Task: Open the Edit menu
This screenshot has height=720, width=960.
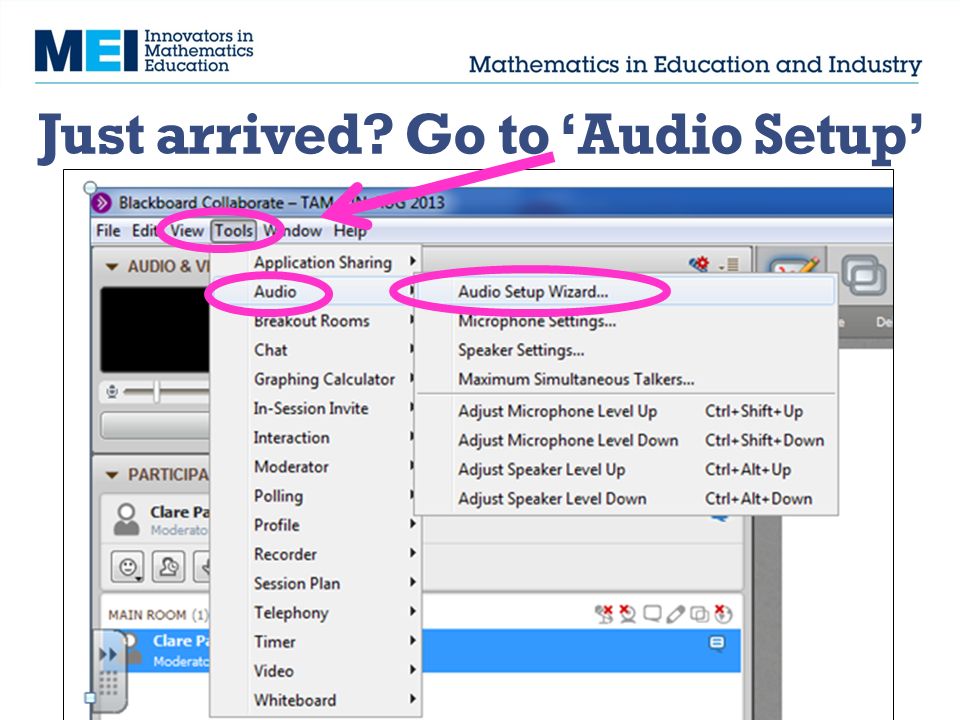Action: [x=145, y=231]
